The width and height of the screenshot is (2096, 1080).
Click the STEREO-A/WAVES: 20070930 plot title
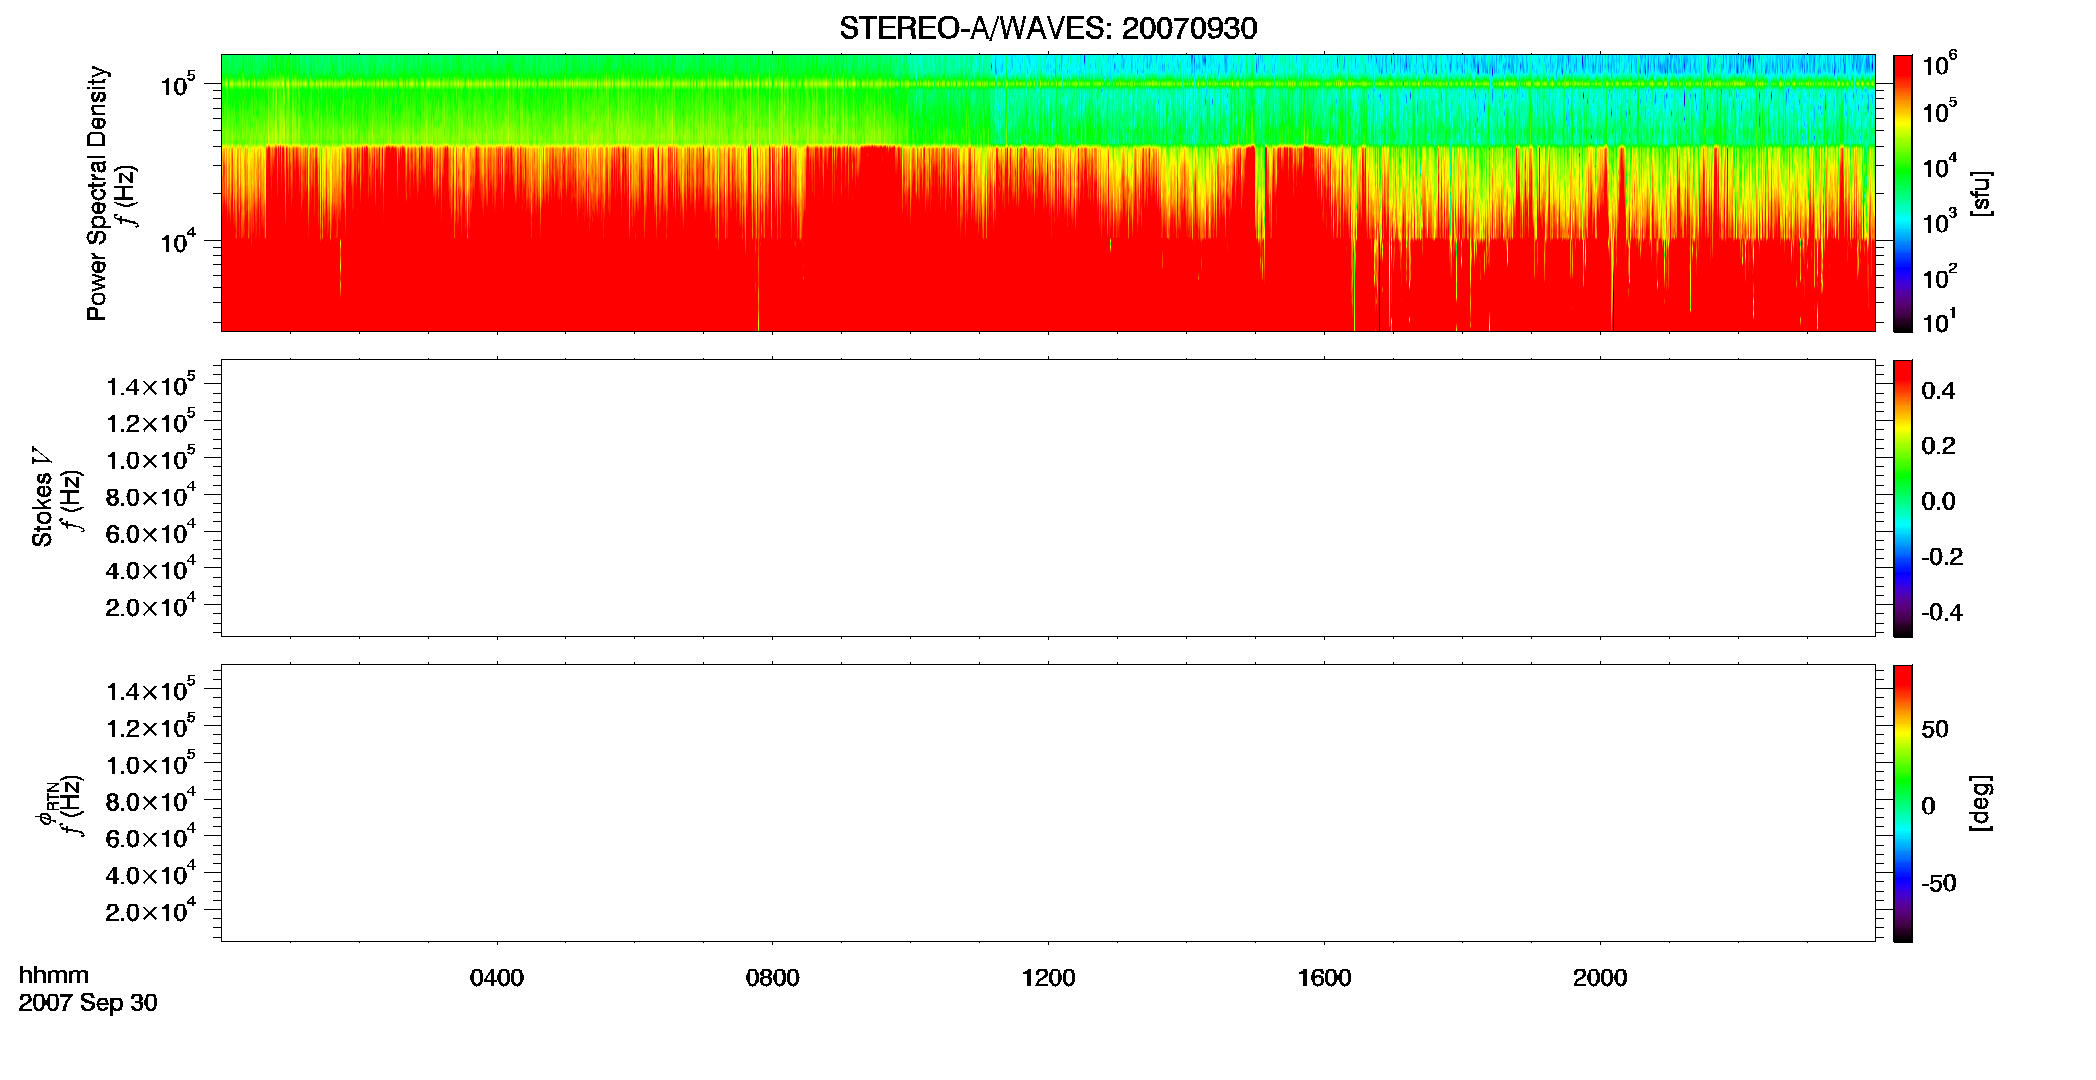[x=1048, y=28]
